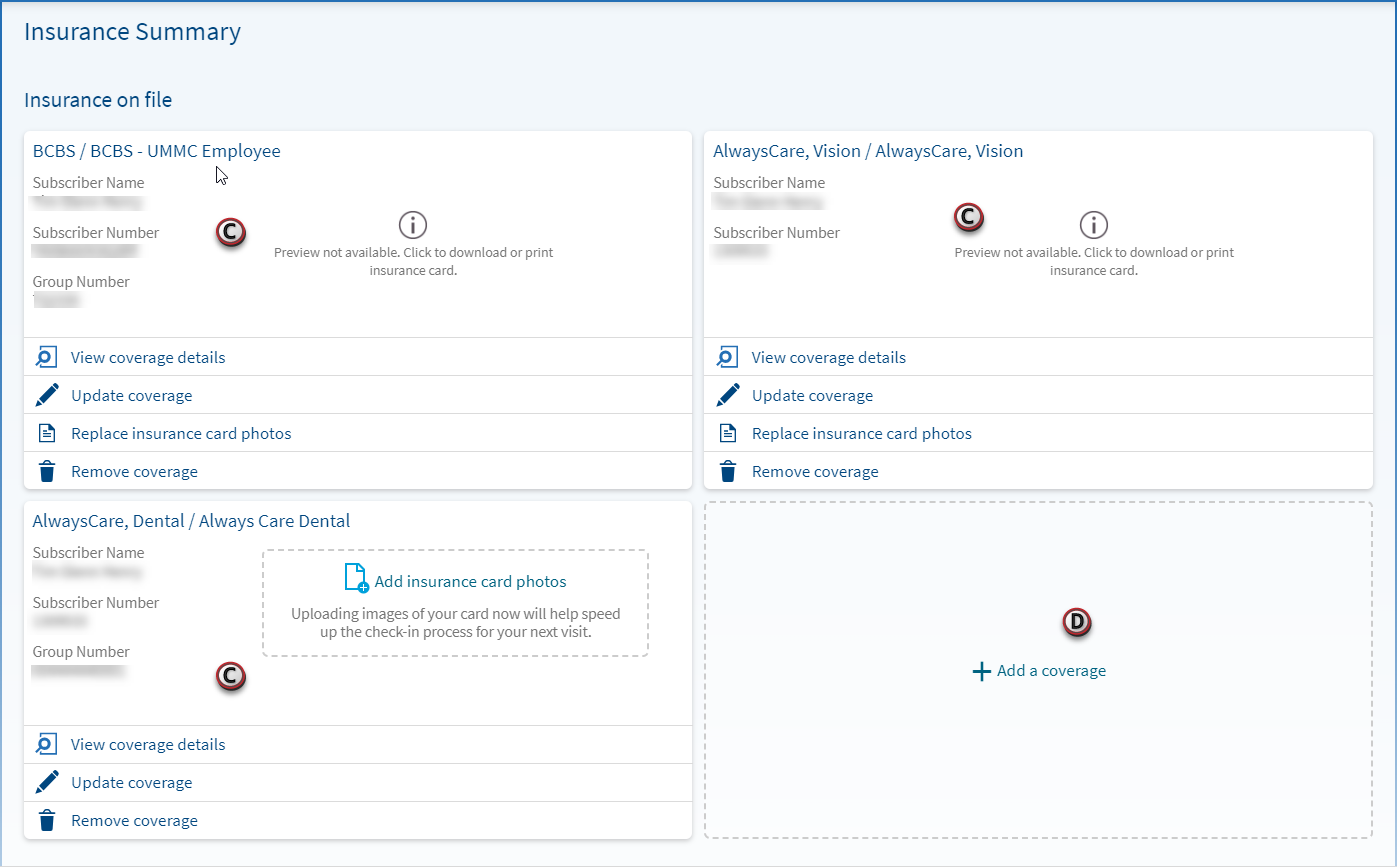
Task: Click the trash icon in the BCBS card
Action: pos(47,471)
